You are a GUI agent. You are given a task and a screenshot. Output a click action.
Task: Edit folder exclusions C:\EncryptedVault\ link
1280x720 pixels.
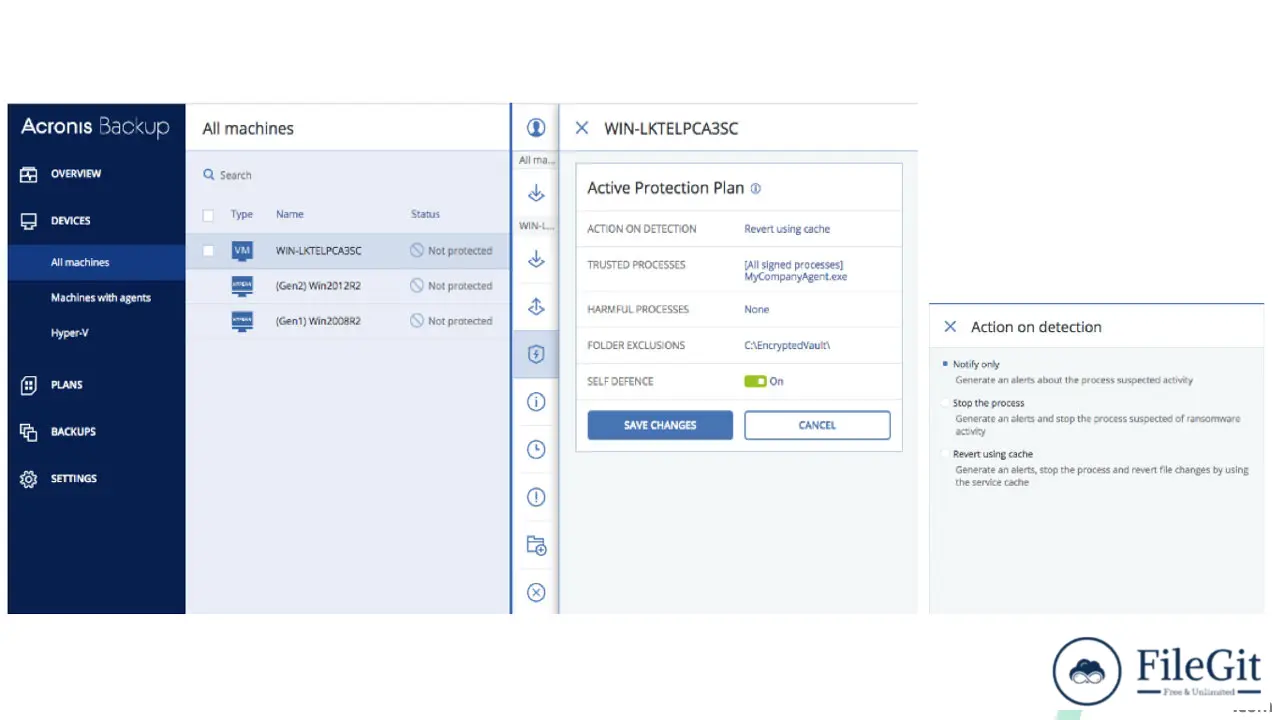coord(787,346)
